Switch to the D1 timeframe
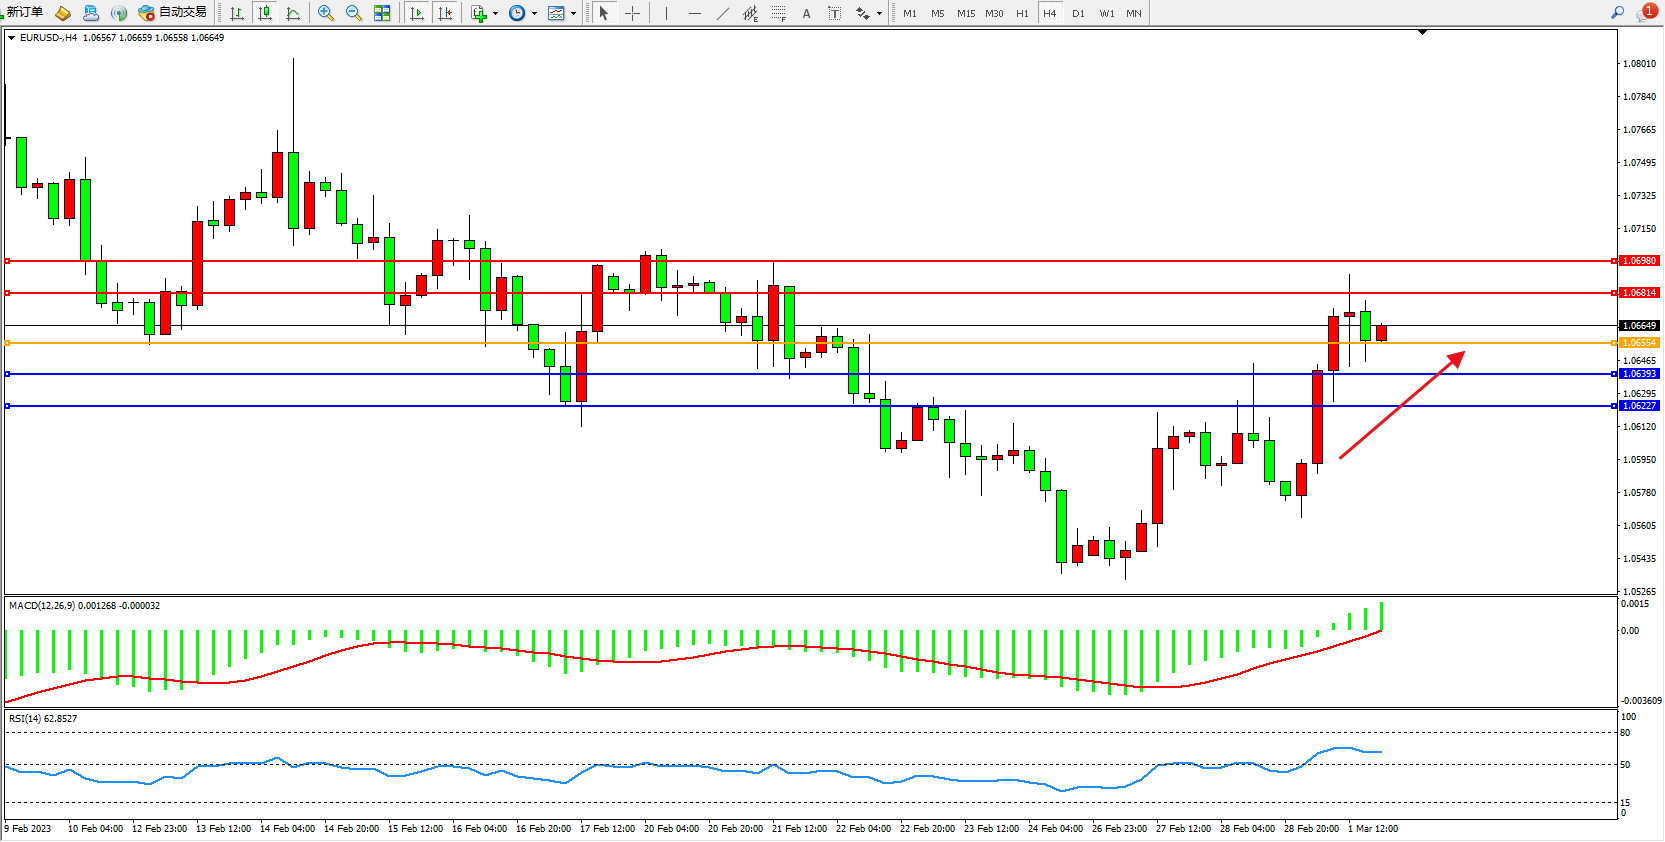The height and width of the screenshot is (842, 1665). pos(1078,13)
